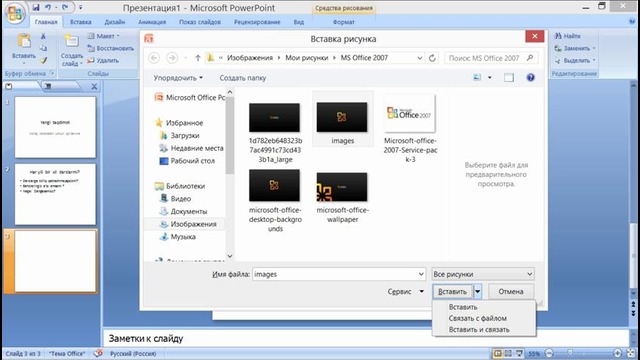Click Восстановить reset slide icon
The width and height of the screenshot is (640, 360).
(91, 48)
